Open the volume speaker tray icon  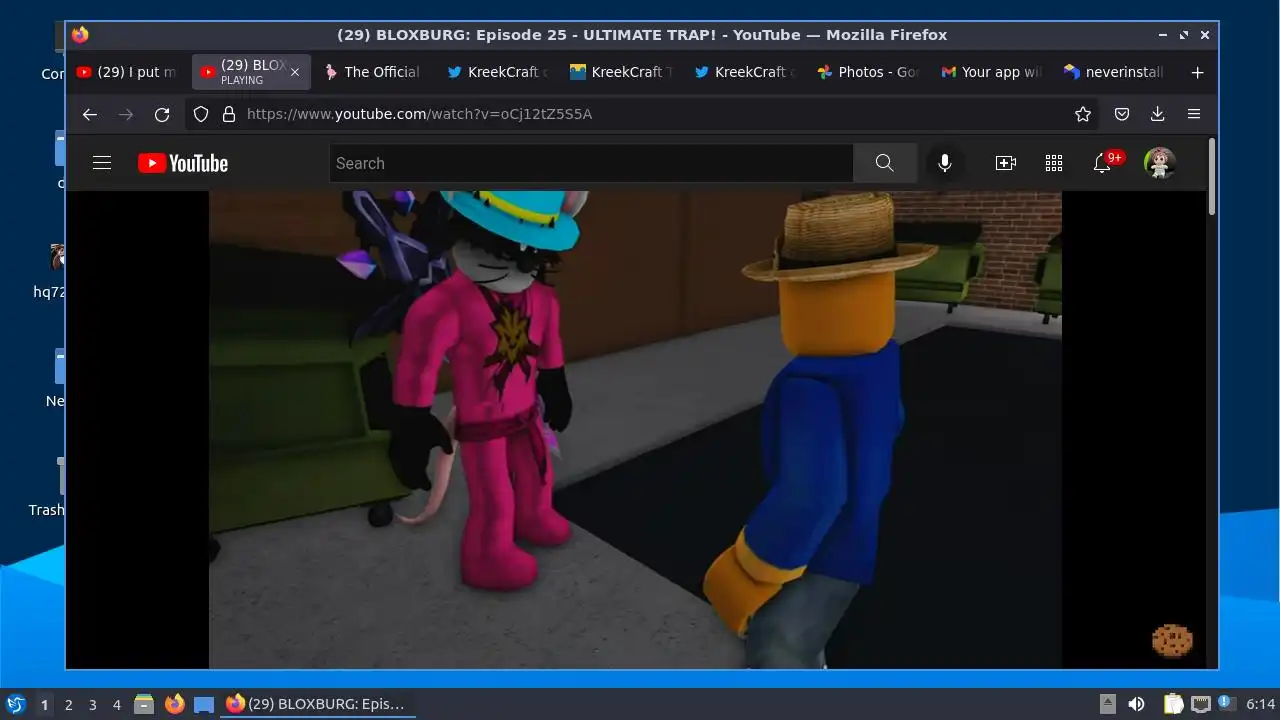click(x=1136, y=704)
